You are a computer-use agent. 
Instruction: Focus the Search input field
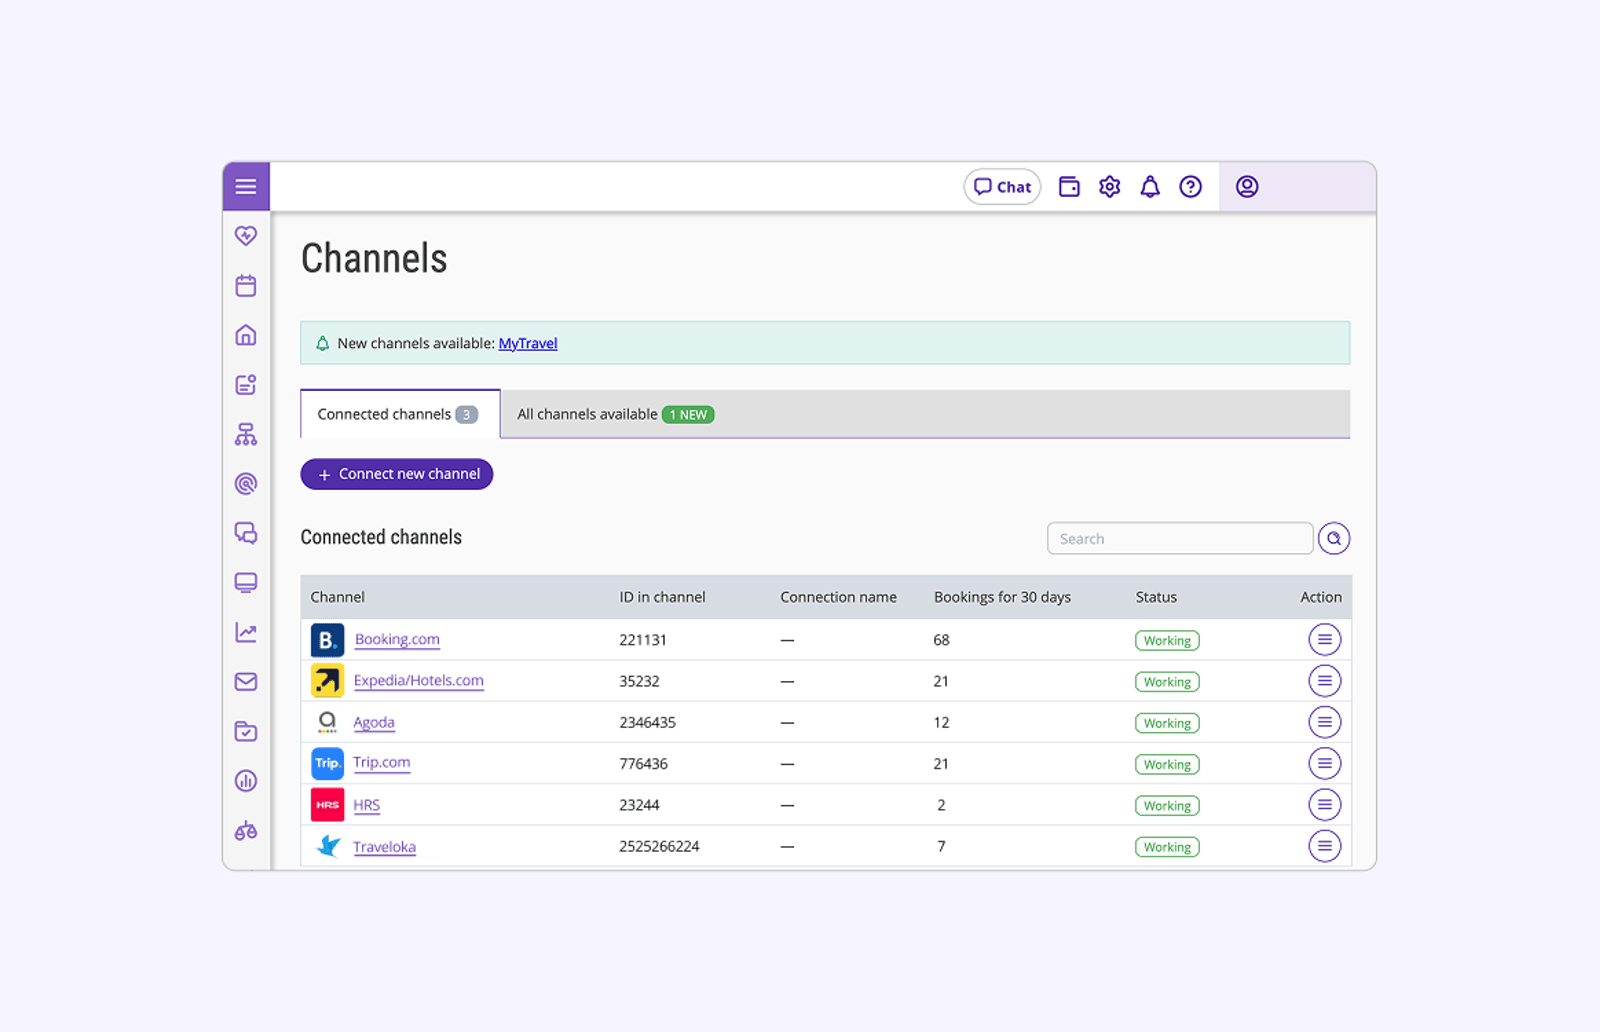pos(1180,538)
